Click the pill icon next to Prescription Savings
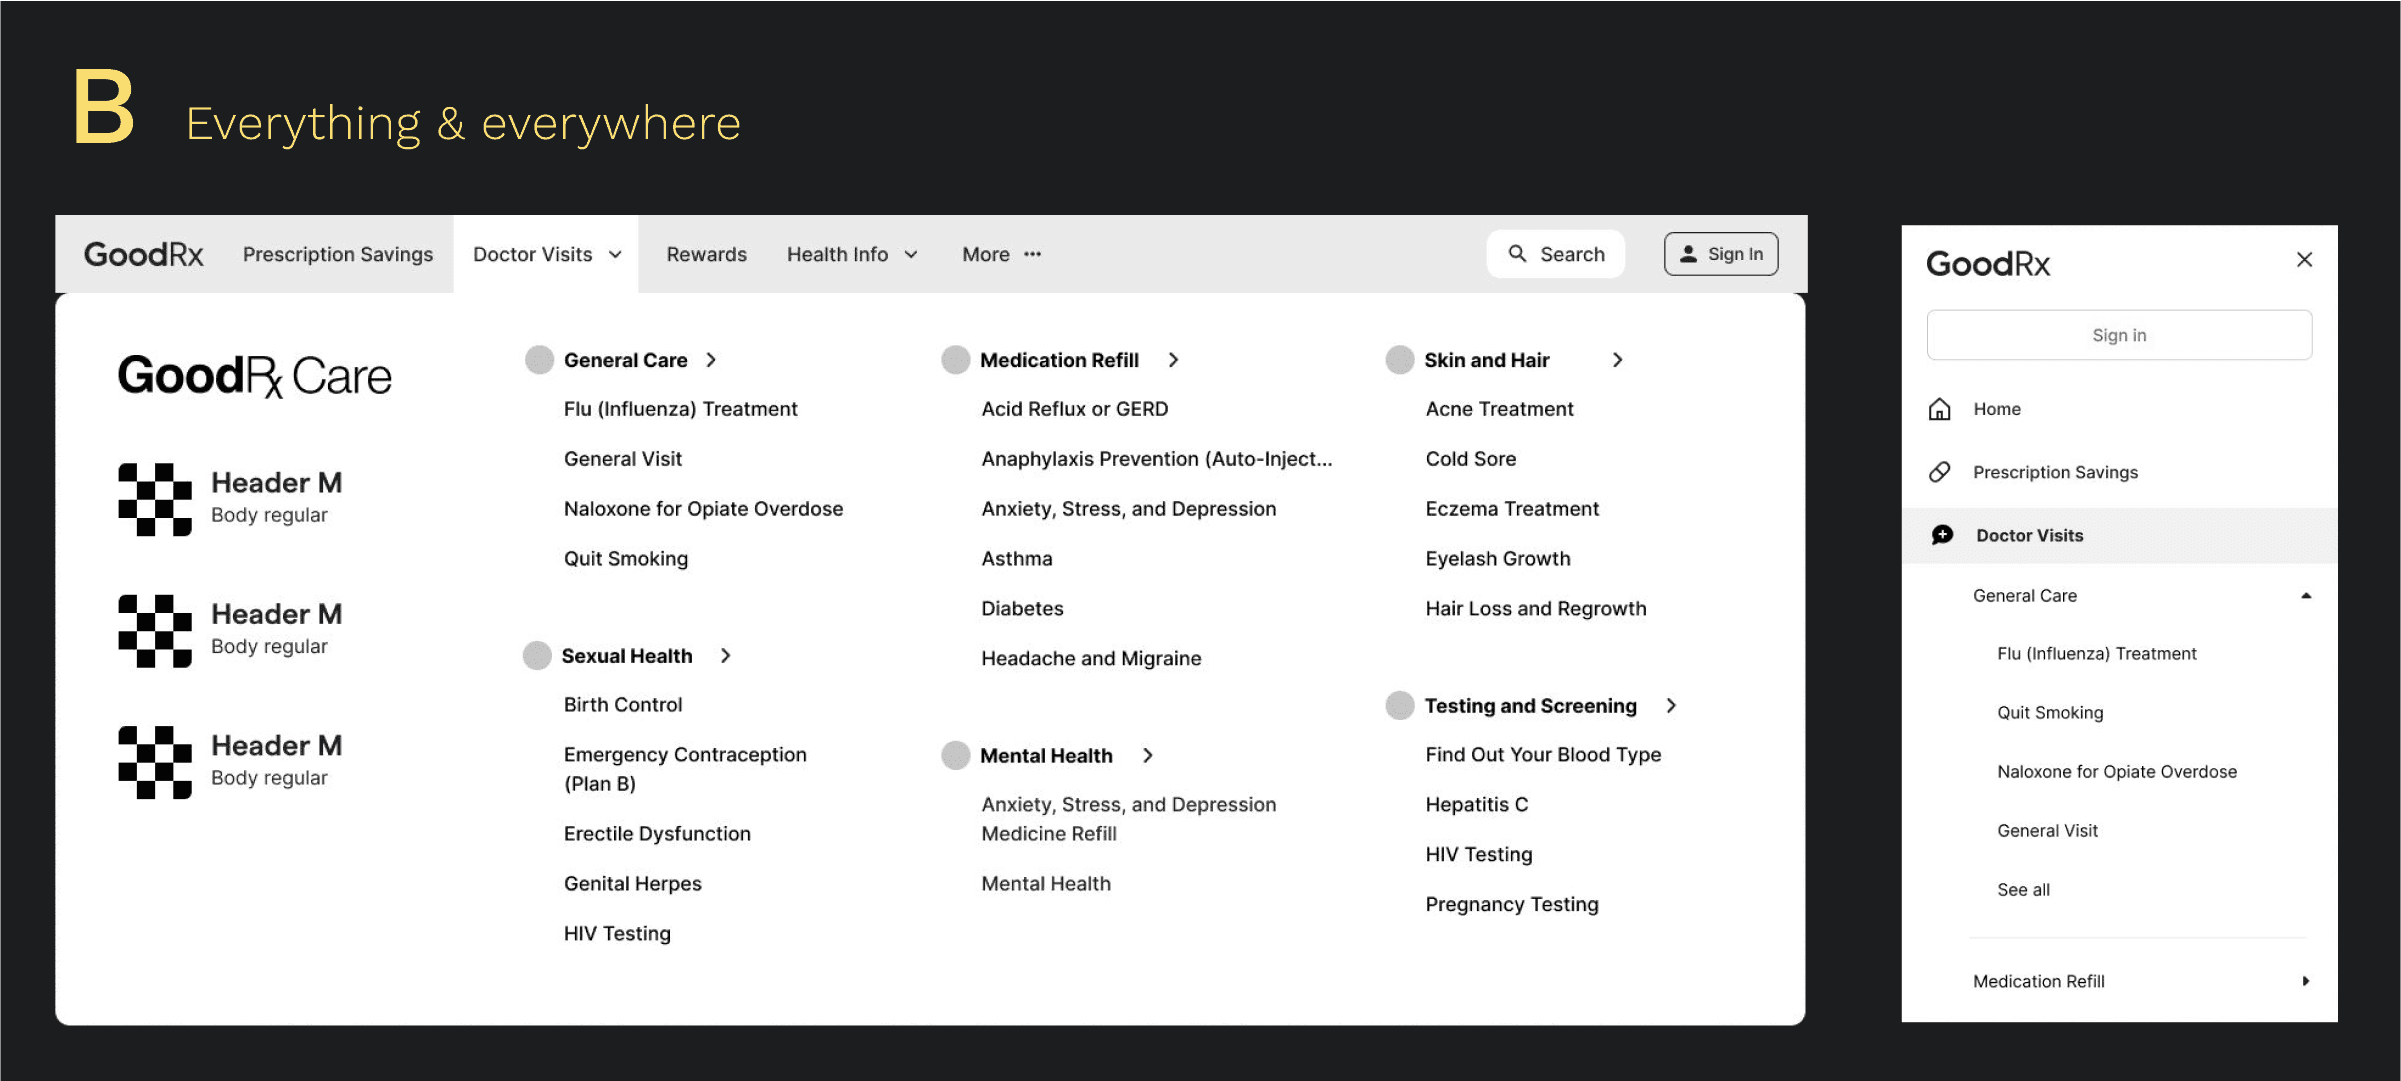This screenshot has height=1081, width=2401. [x=1940, y=472]
